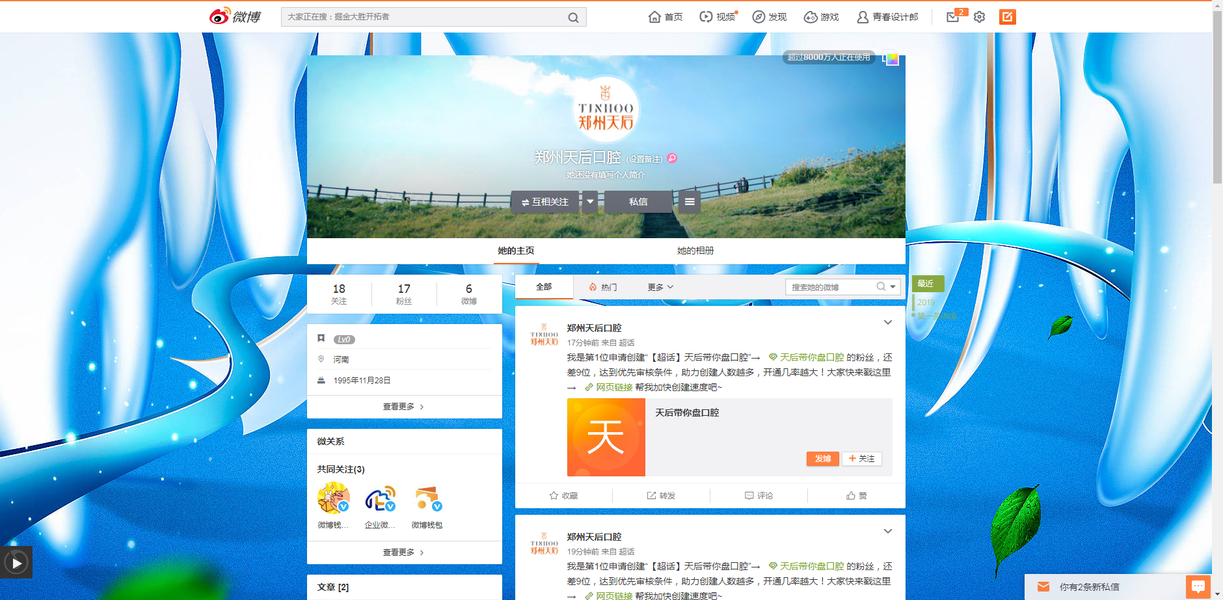Switch to the 她的相册 album tab

[x=695, y=251]
